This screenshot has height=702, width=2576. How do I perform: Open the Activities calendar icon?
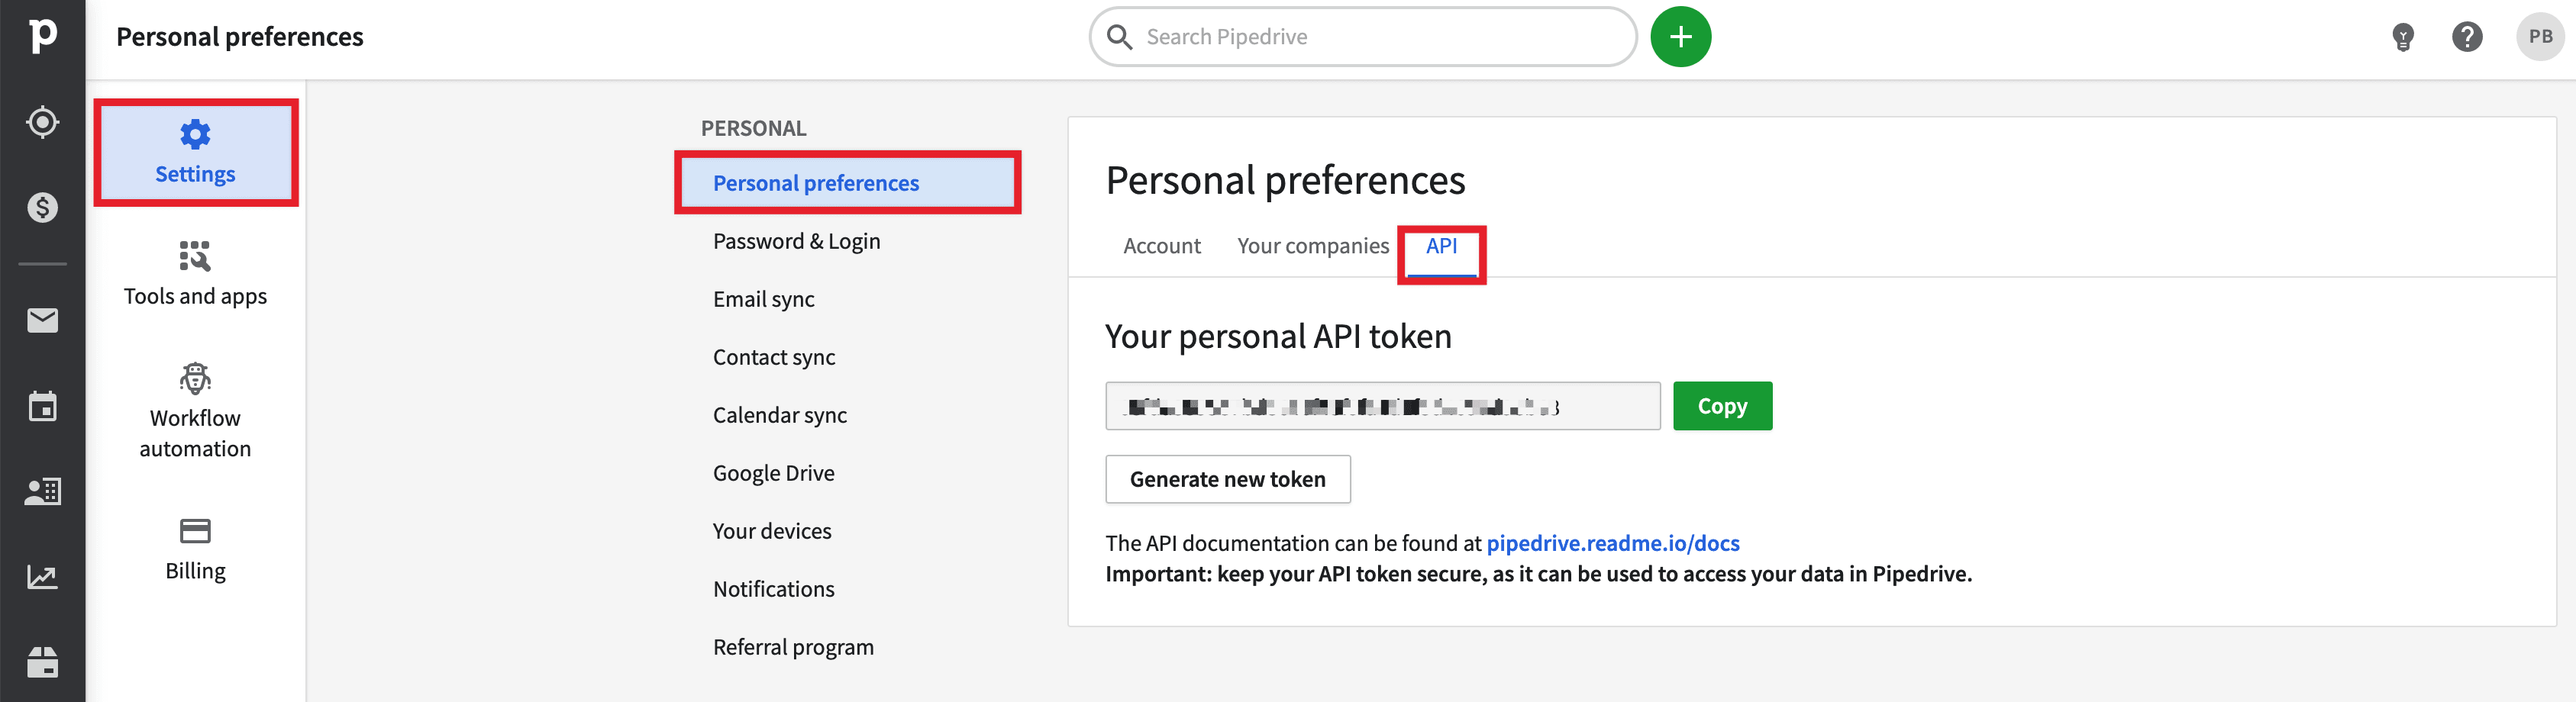(42, 406)
